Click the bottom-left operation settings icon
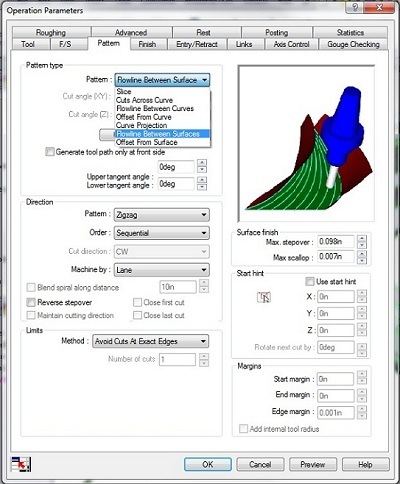This screenshot has height=484, width=400. coord(21,464)
